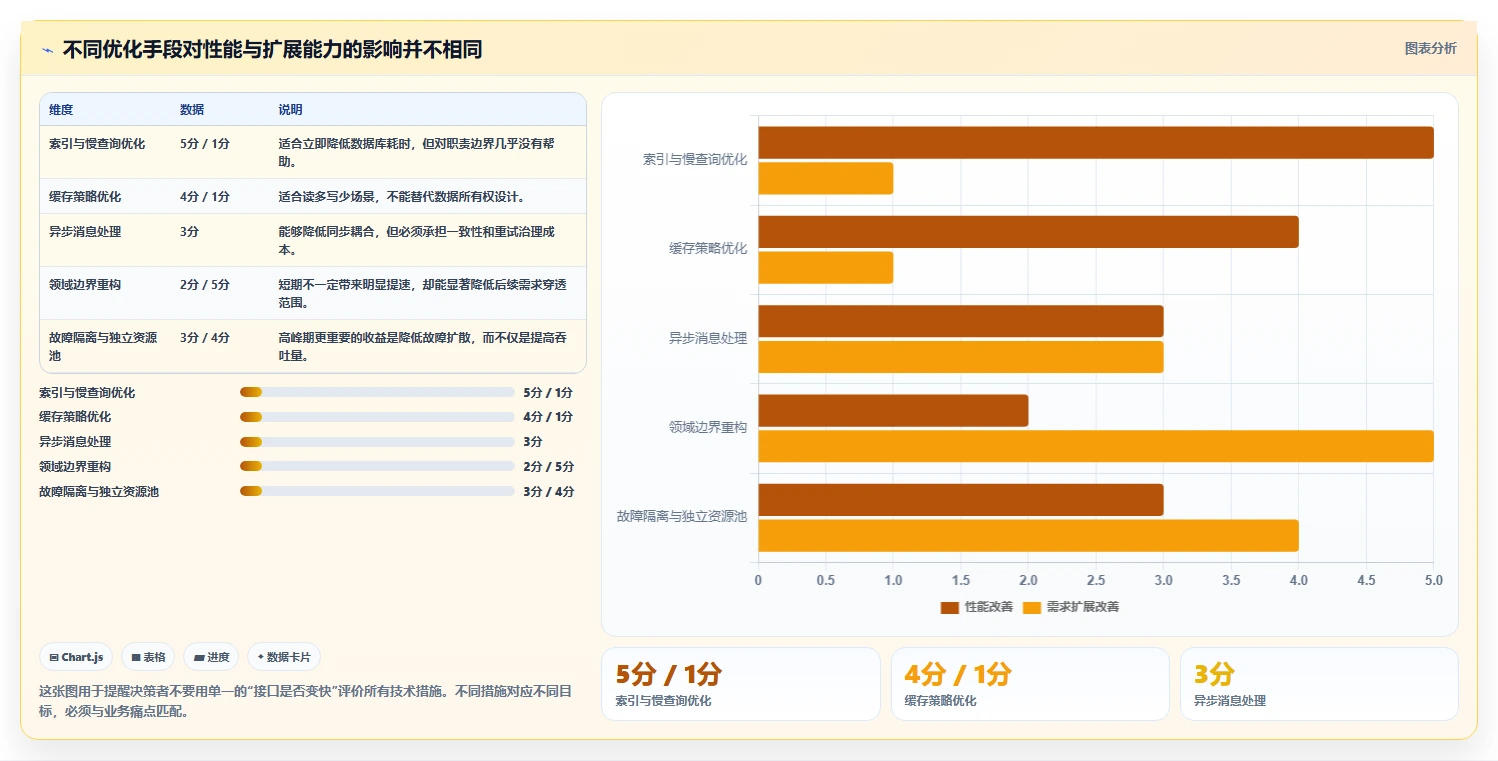Click the chart axis label 缓存策略优化

pyautogui.click(x=708, y=248)
